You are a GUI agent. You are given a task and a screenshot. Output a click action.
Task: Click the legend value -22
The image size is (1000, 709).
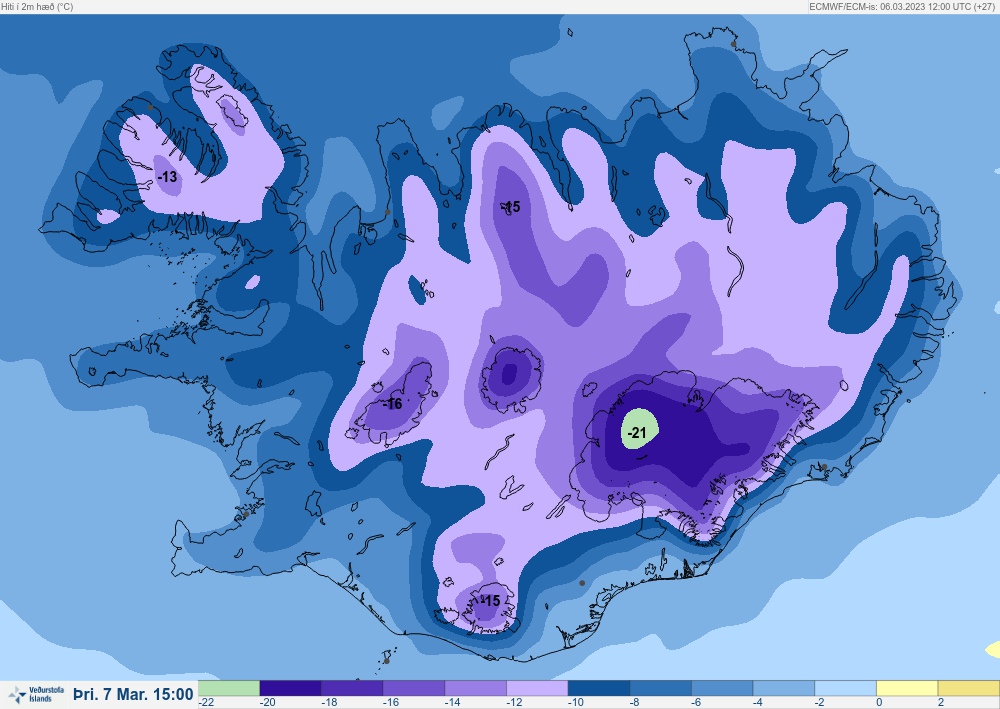(206, 702)
